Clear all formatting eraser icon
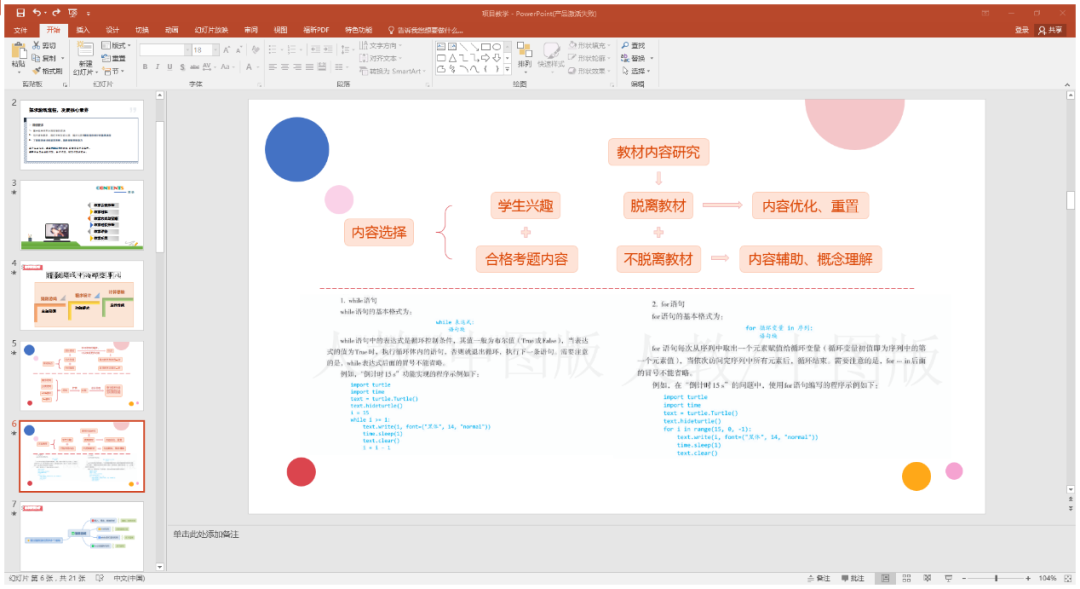The image size is (1080, 589). (x=256, y=50)
